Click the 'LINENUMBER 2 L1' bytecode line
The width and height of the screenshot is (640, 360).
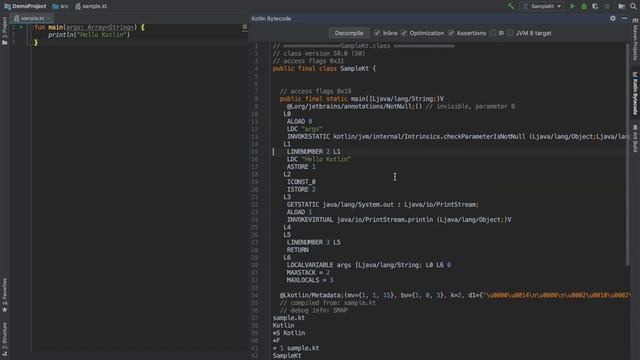tap(313, 151)
